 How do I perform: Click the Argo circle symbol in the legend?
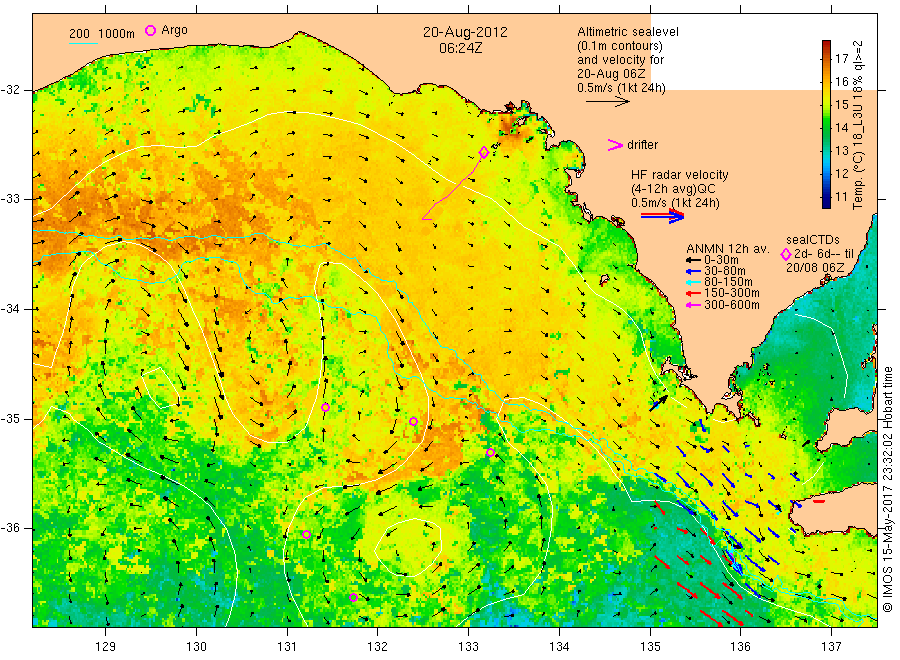point(150,30)
